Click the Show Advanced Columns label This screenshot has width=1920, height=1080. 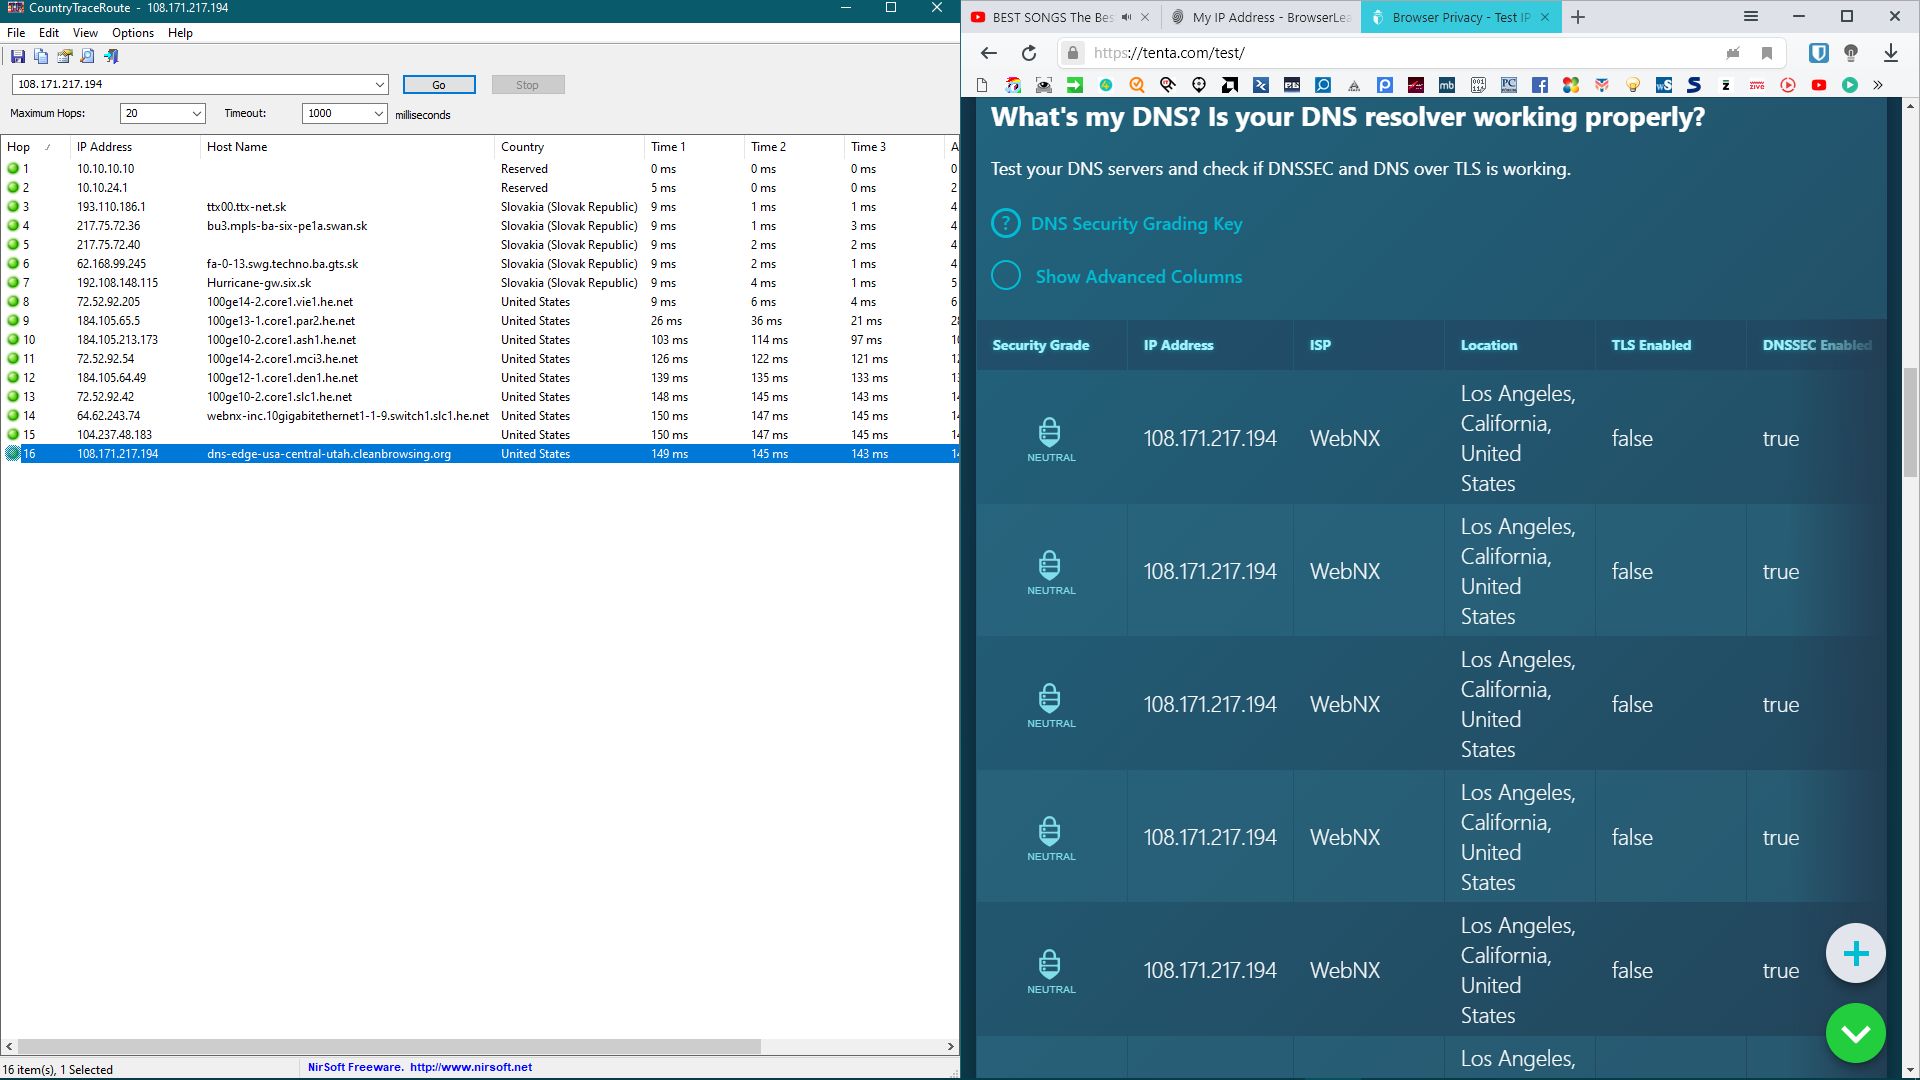1139,276
